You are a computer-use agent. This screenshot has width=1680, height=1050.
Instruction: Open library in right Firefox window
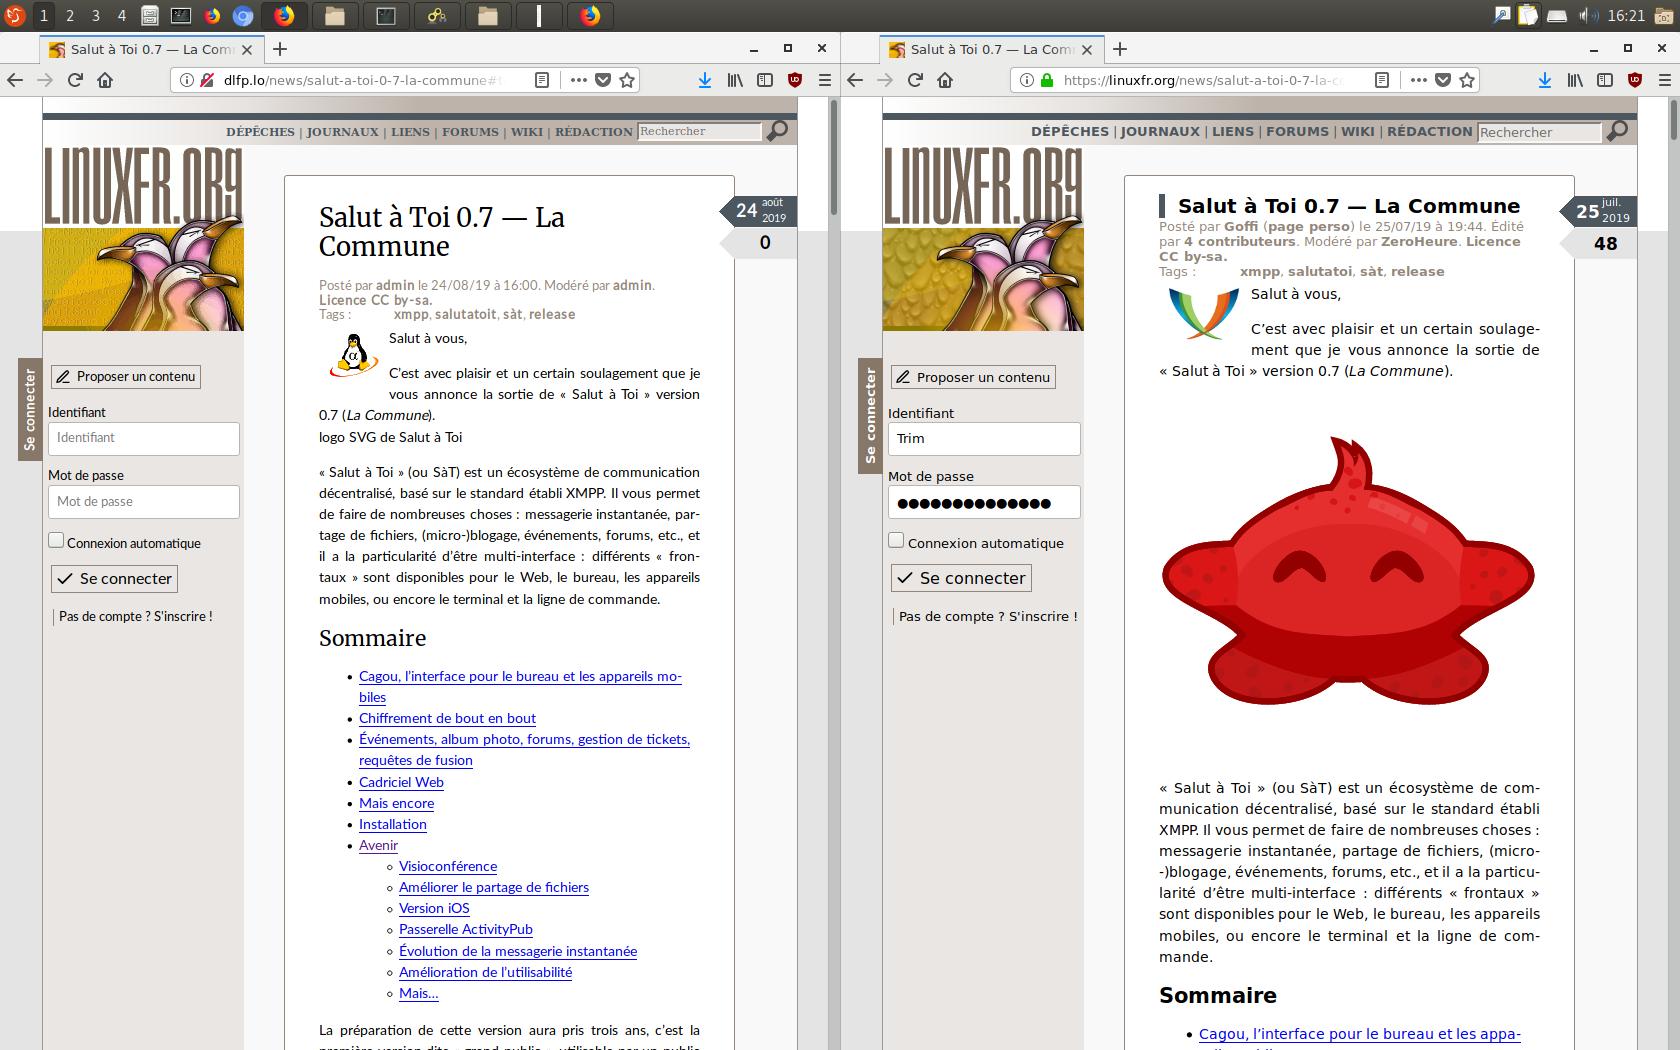1575,80
